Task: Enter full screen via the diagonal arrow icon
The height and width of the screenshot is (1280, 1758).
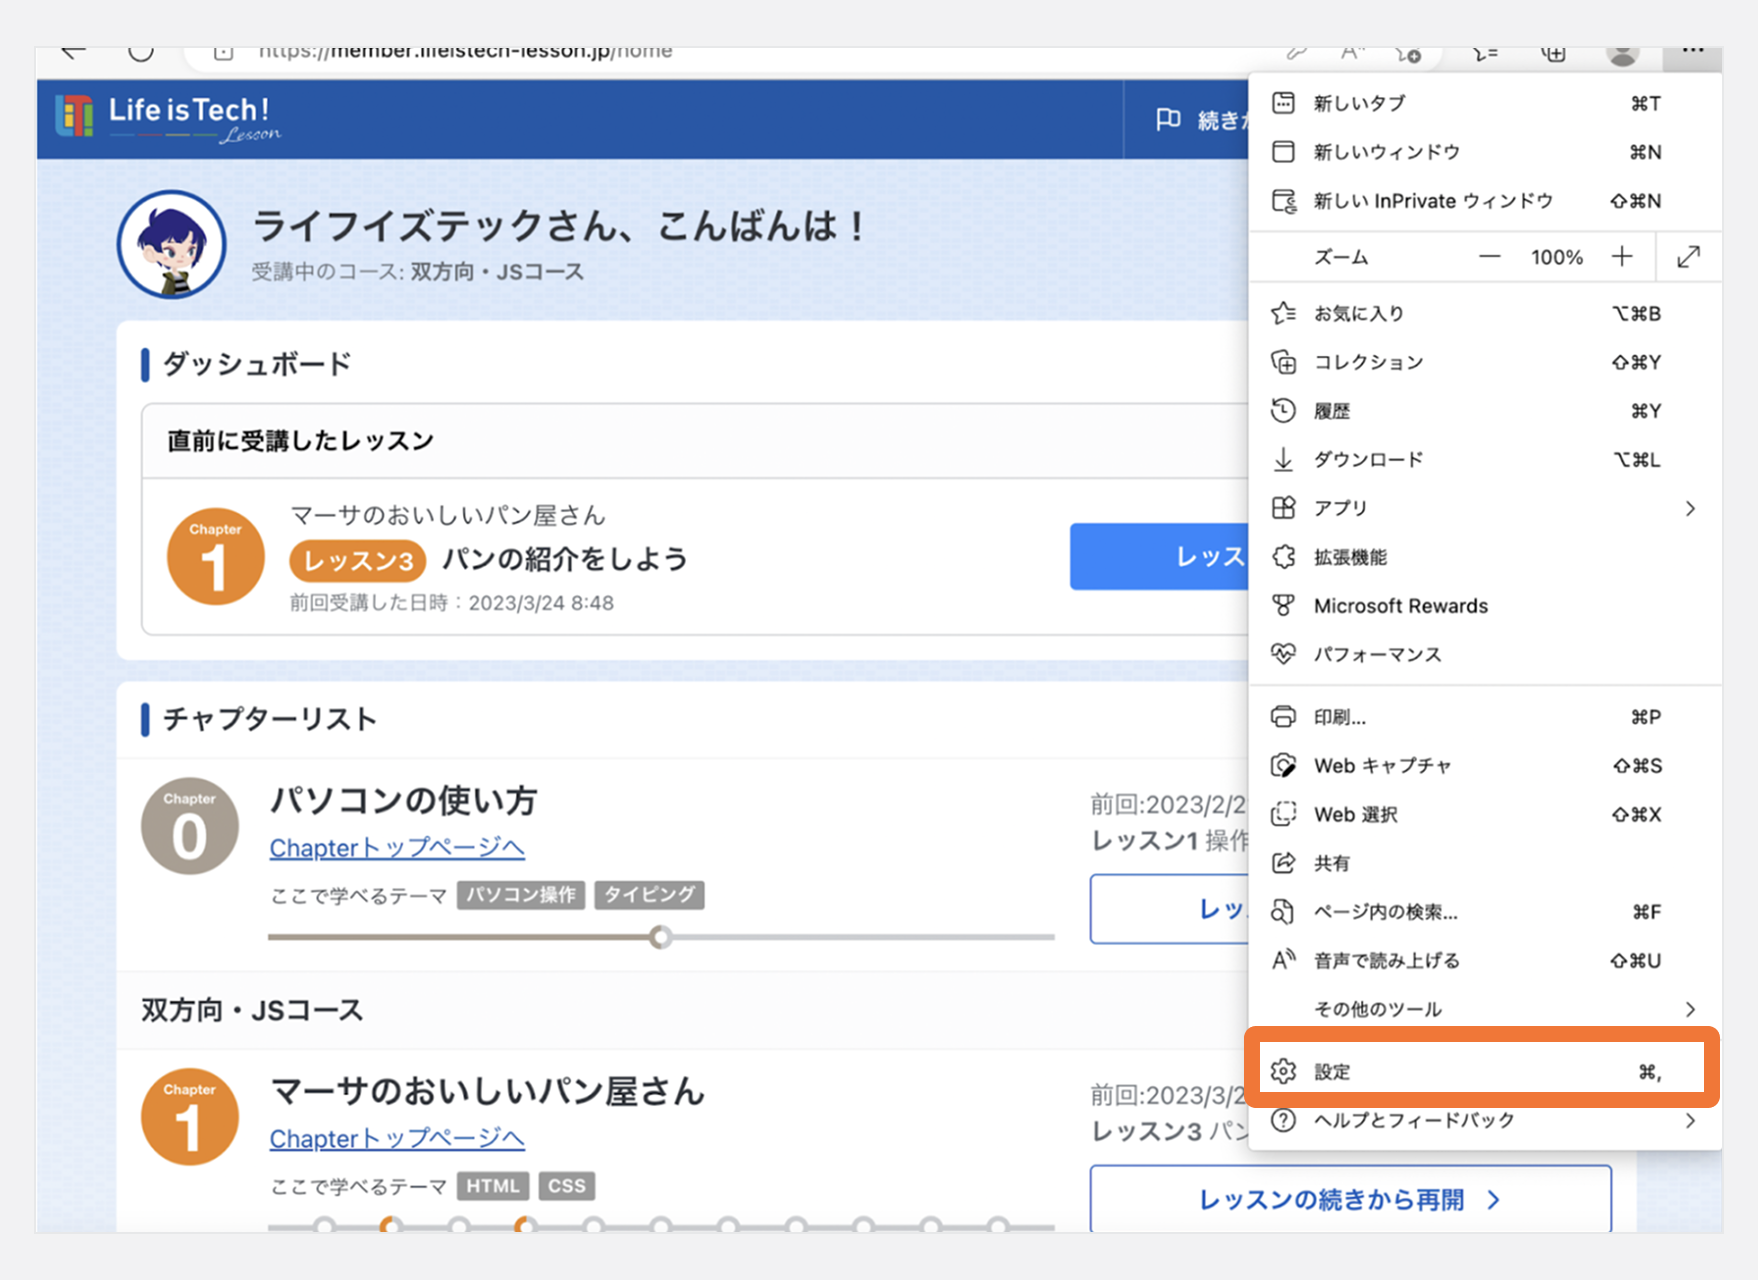Action: [x=1689, y=257]
